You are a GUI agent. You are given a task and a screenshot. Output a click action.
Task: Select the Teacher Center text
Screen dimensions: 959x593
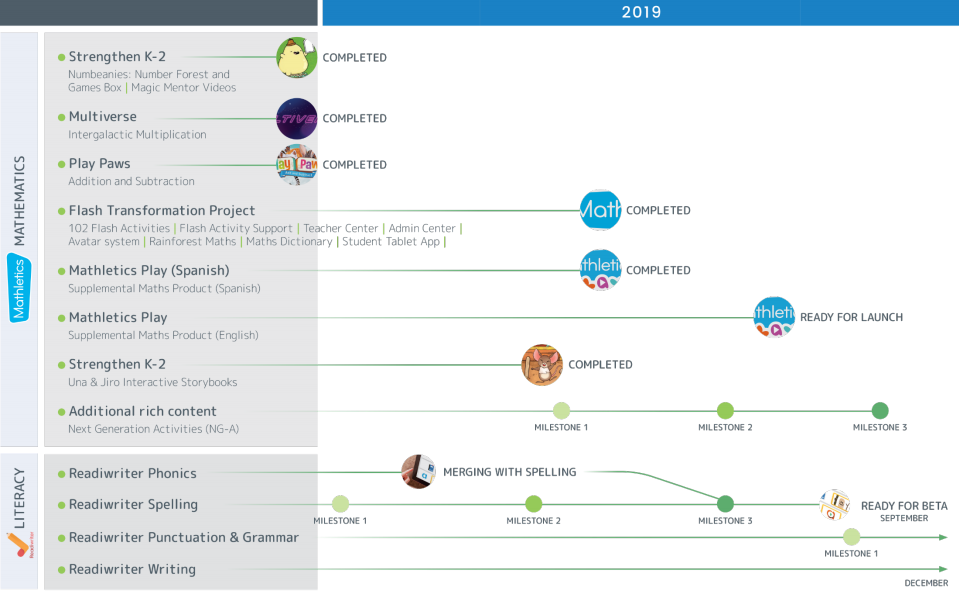(341, 229)
